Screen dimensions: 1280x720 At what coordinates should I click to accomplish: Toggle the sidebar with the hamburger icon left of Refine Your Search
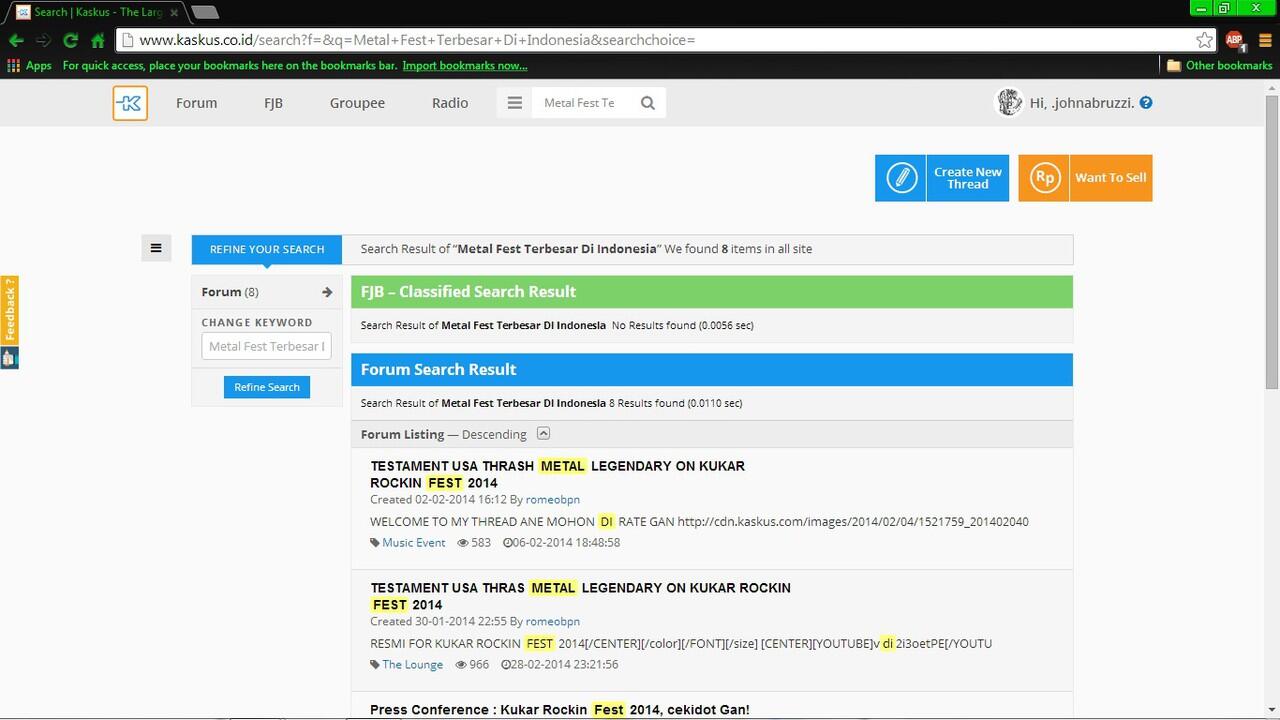click(156, 248)
